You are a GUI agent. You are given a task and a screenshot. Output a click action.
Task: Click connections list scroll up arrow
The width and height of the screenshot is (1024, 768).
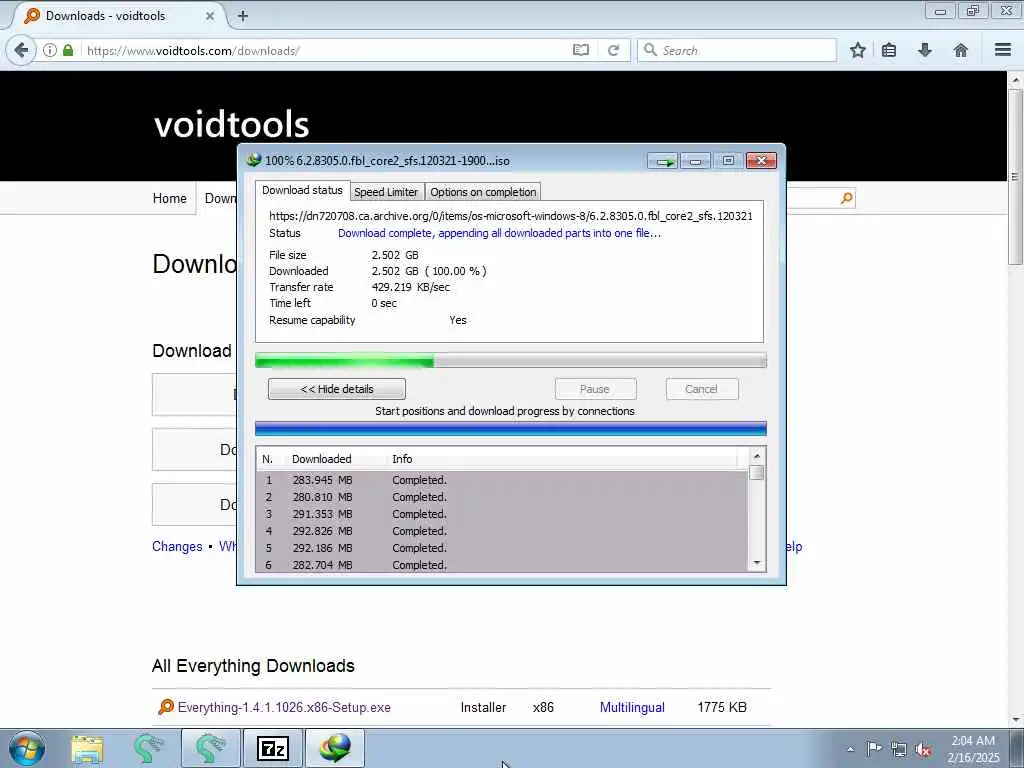point(757,456)
